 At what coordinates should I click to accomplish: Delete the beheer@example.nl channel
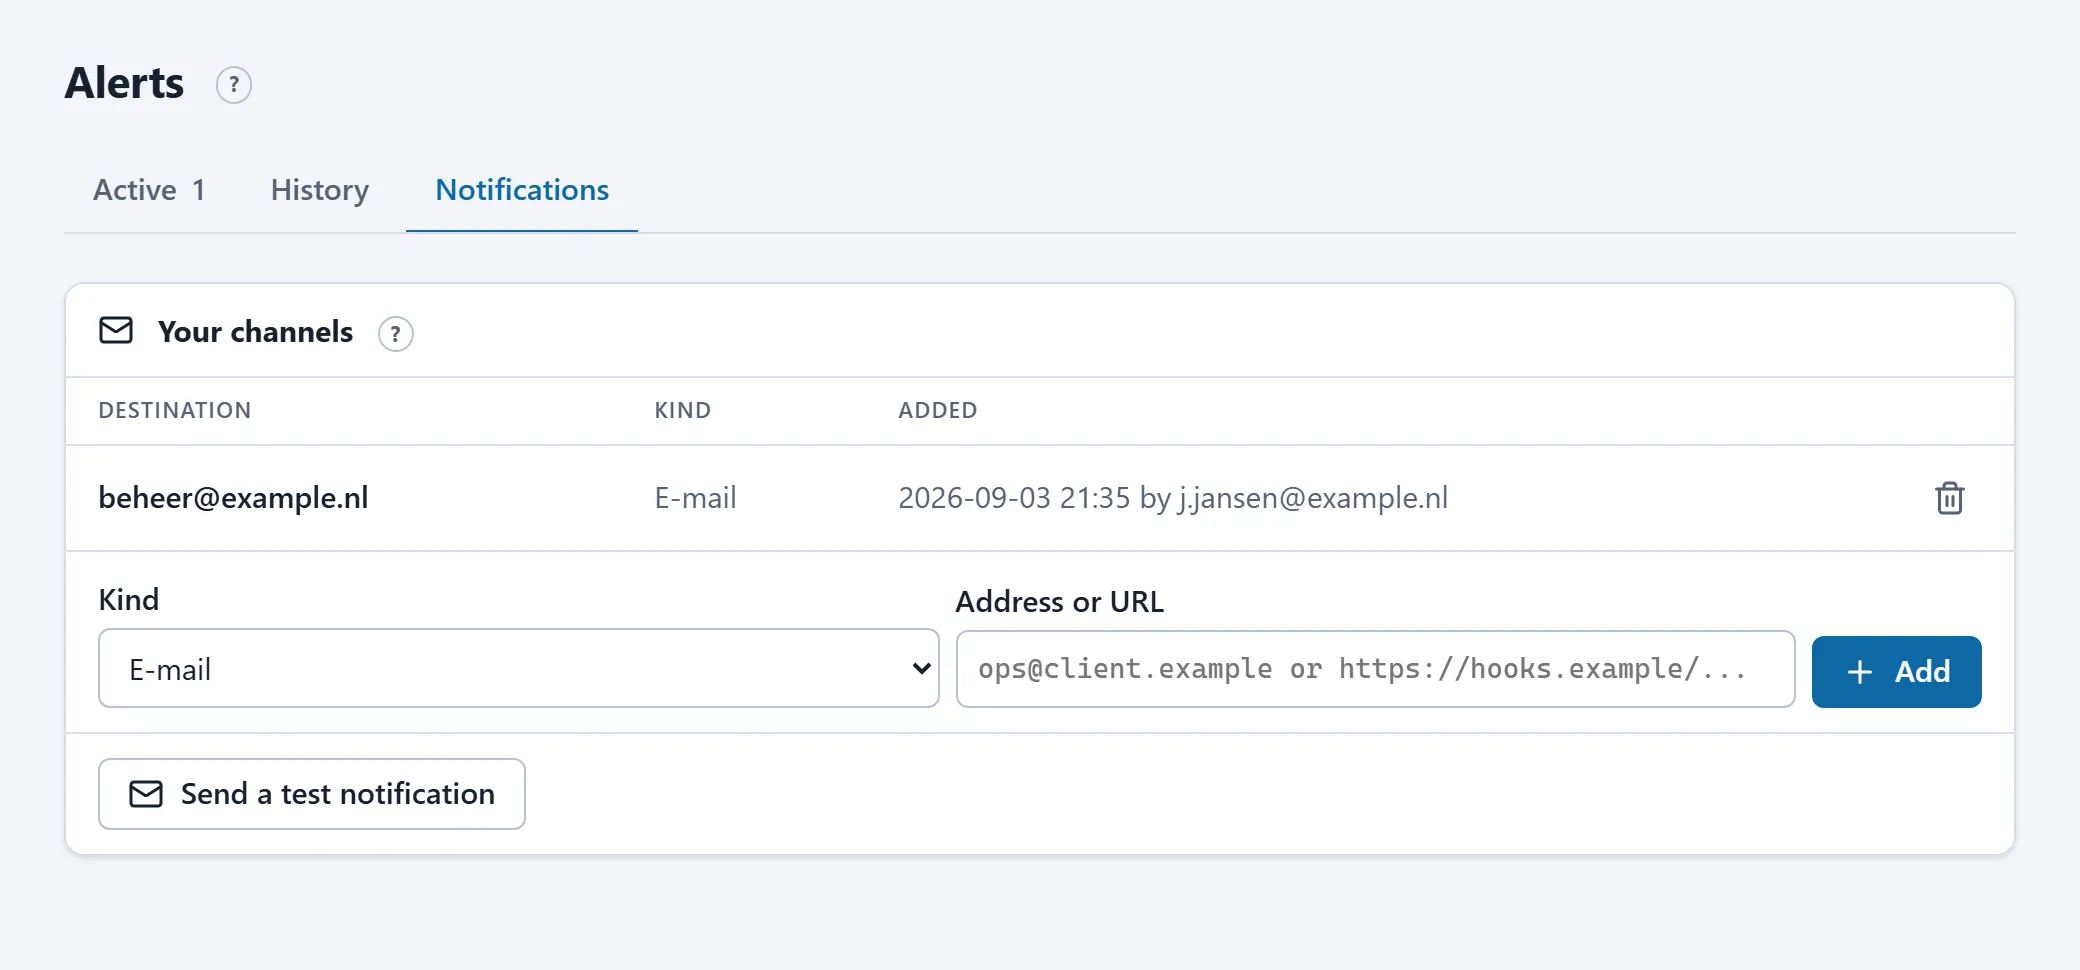[x=1949, y=498]
